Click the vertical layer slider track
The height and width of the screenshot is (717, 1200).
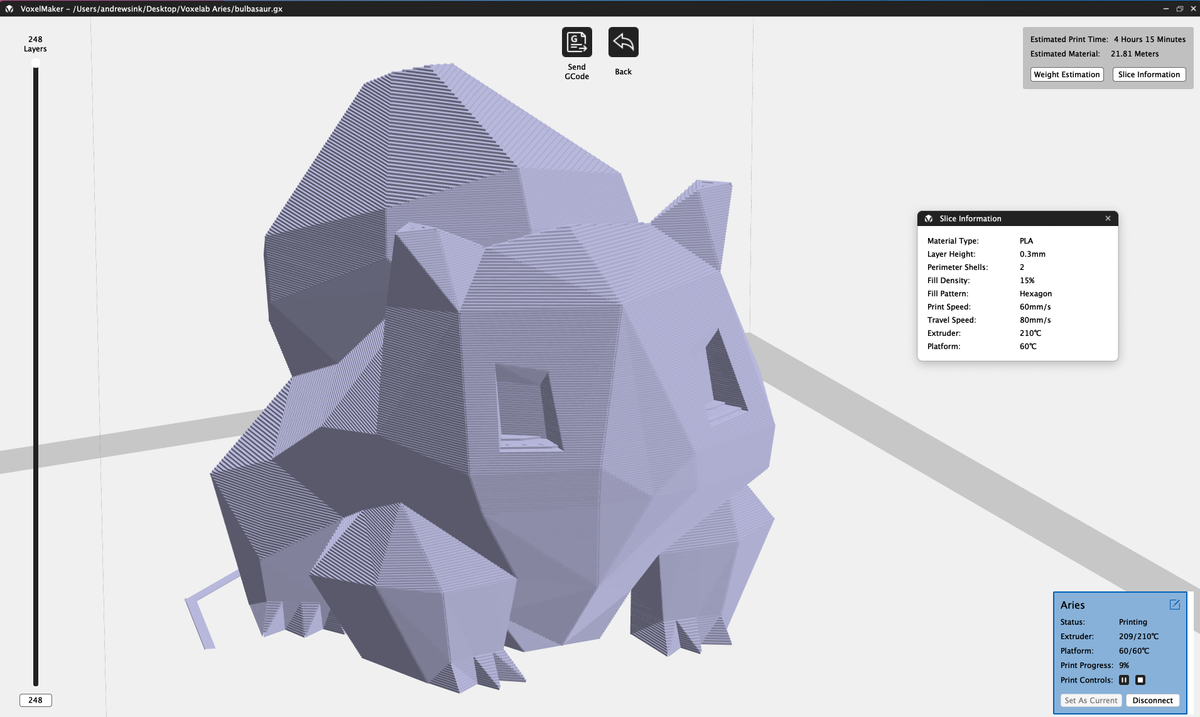click(x=36, y=375)
